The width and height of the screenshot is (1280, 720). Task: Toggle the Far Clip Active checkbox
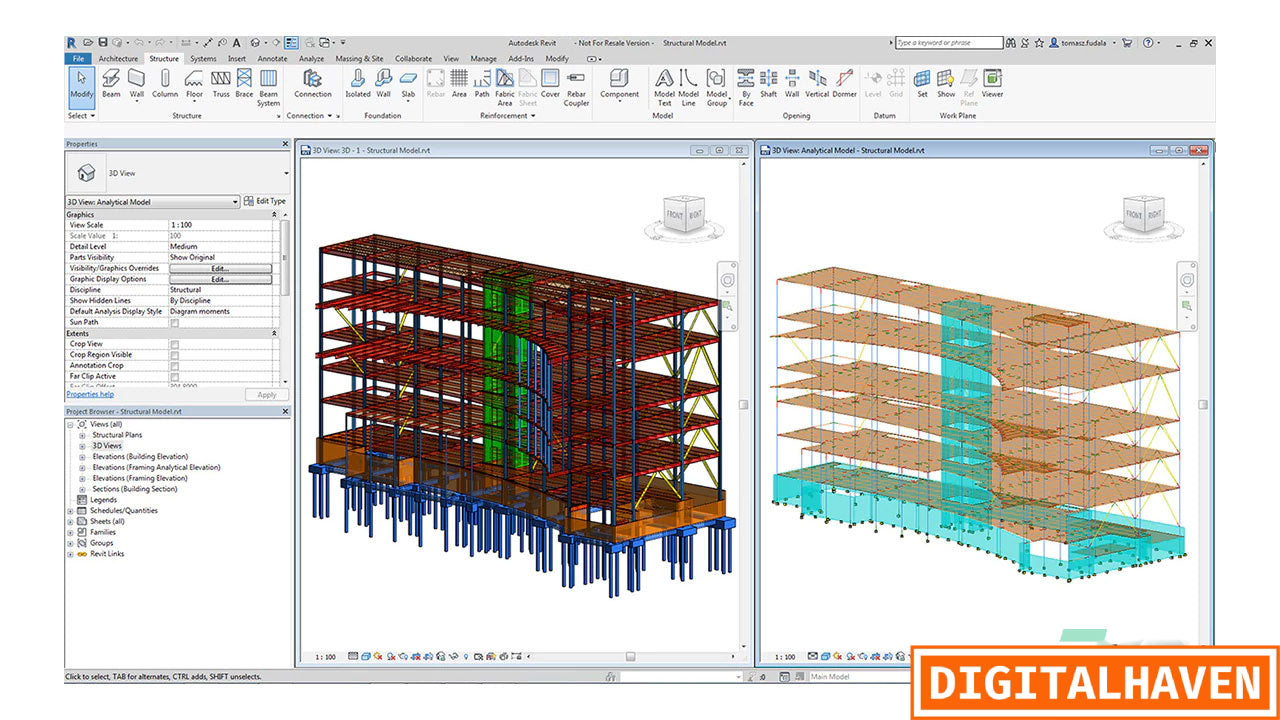coord(174,377)
